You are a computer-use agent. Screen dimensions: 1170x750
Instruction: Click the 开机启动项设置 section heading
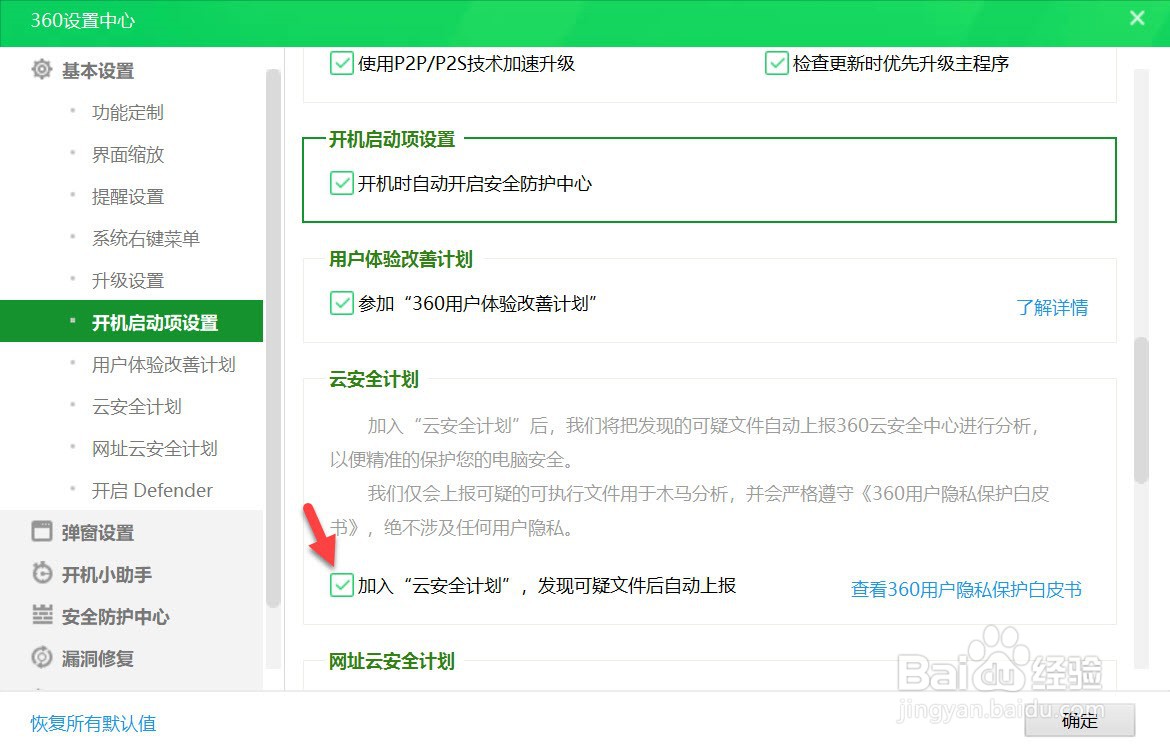click(392, 139)
